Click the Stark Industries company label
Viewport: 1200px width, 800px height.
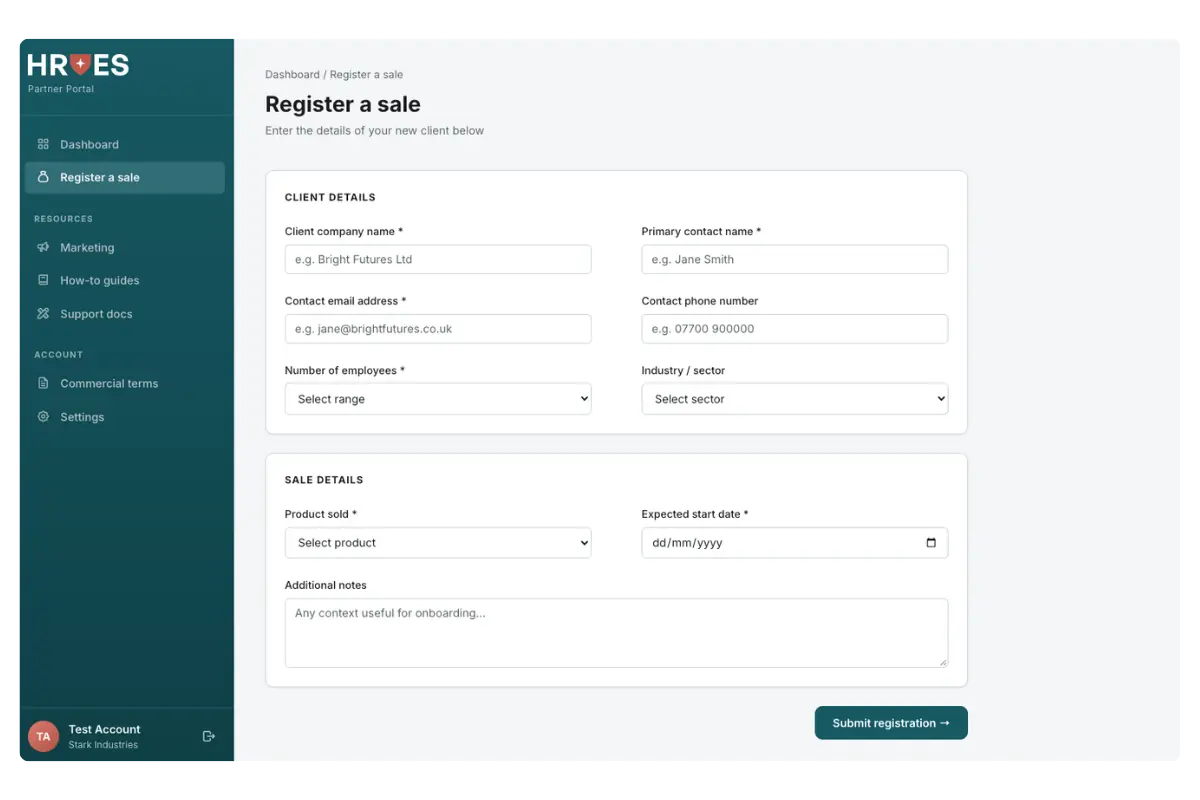tap(103, 745)
